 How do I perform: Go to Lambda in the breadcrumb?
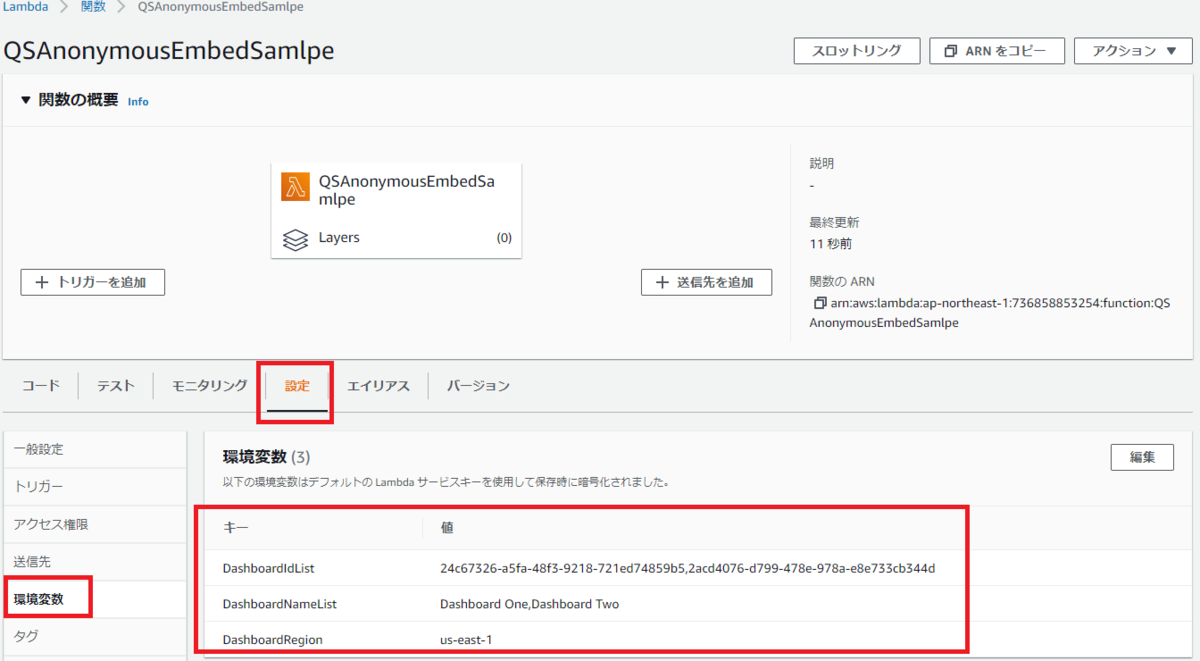[x=24, y=7]
